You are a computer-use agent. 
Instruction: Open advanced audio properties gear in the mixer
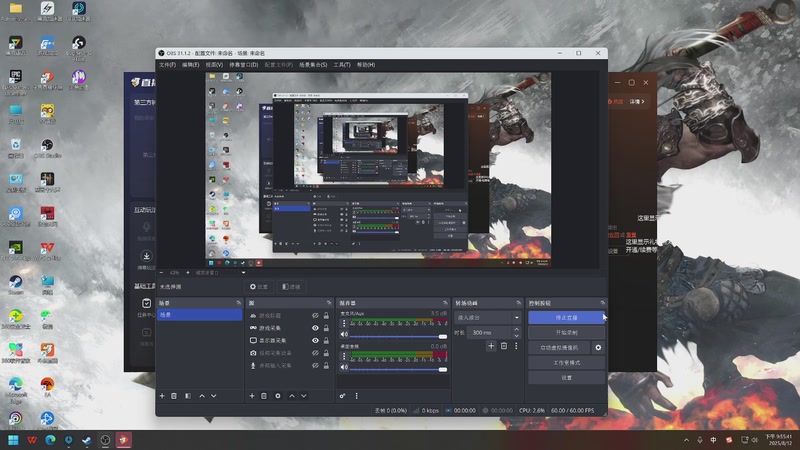343,396
